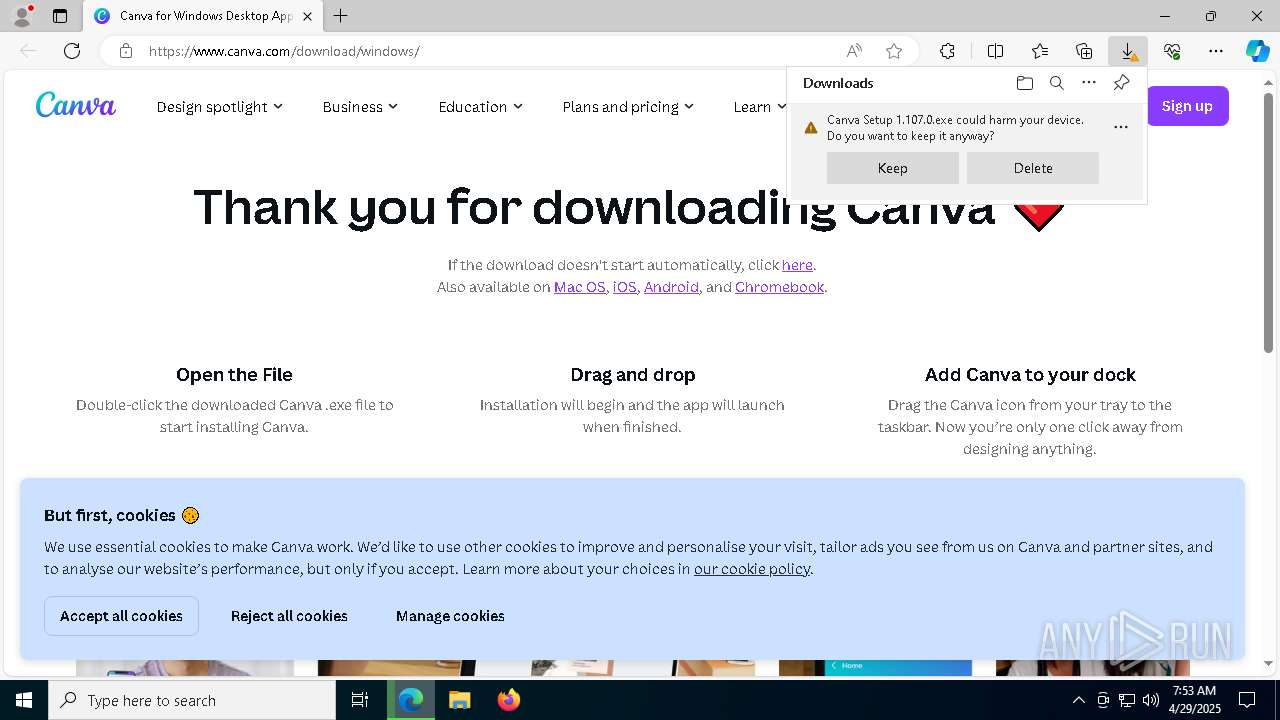Open the Copilot sidebar icon

click(x=1258, y=51)
